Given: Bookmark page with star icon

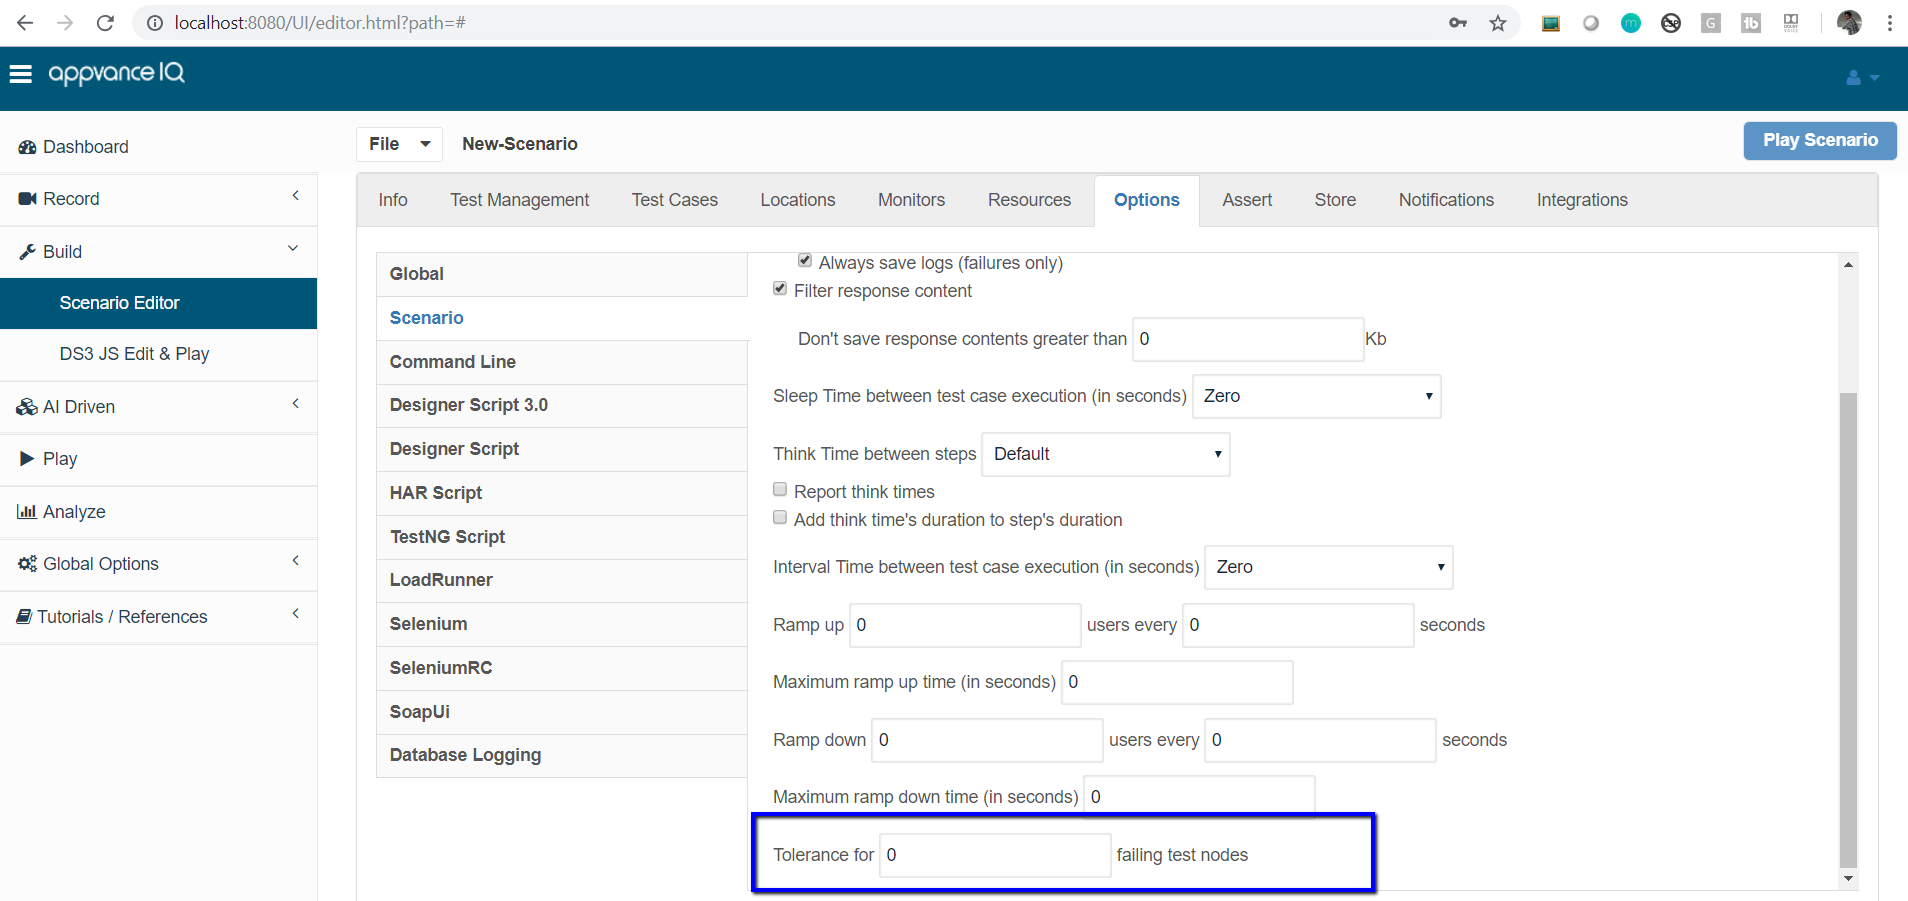Looking at the screenshot, I should (x=1497, y=23).
